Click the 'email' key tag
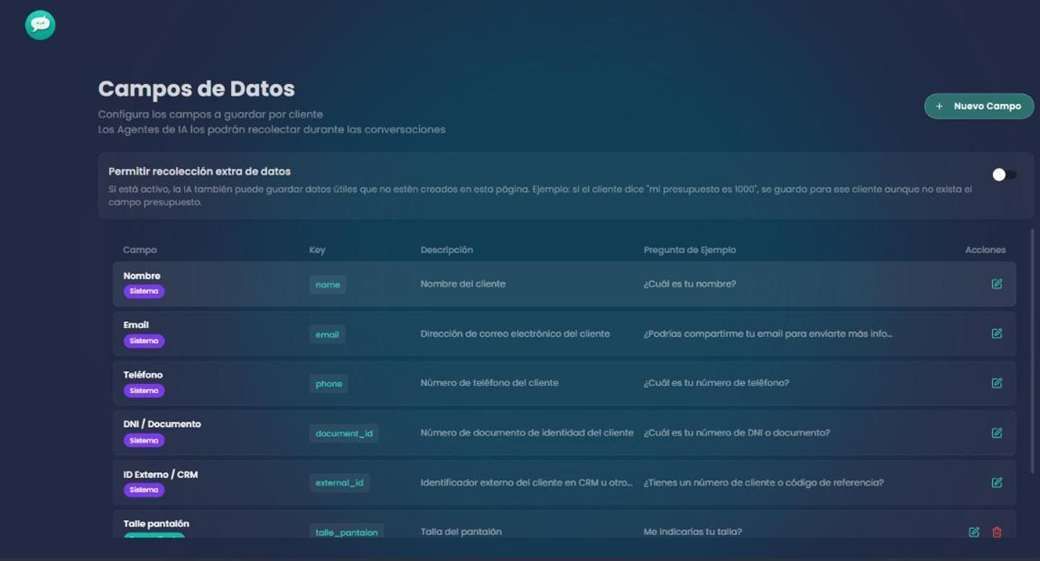1040x561 pixels. (x=327, y=334)
